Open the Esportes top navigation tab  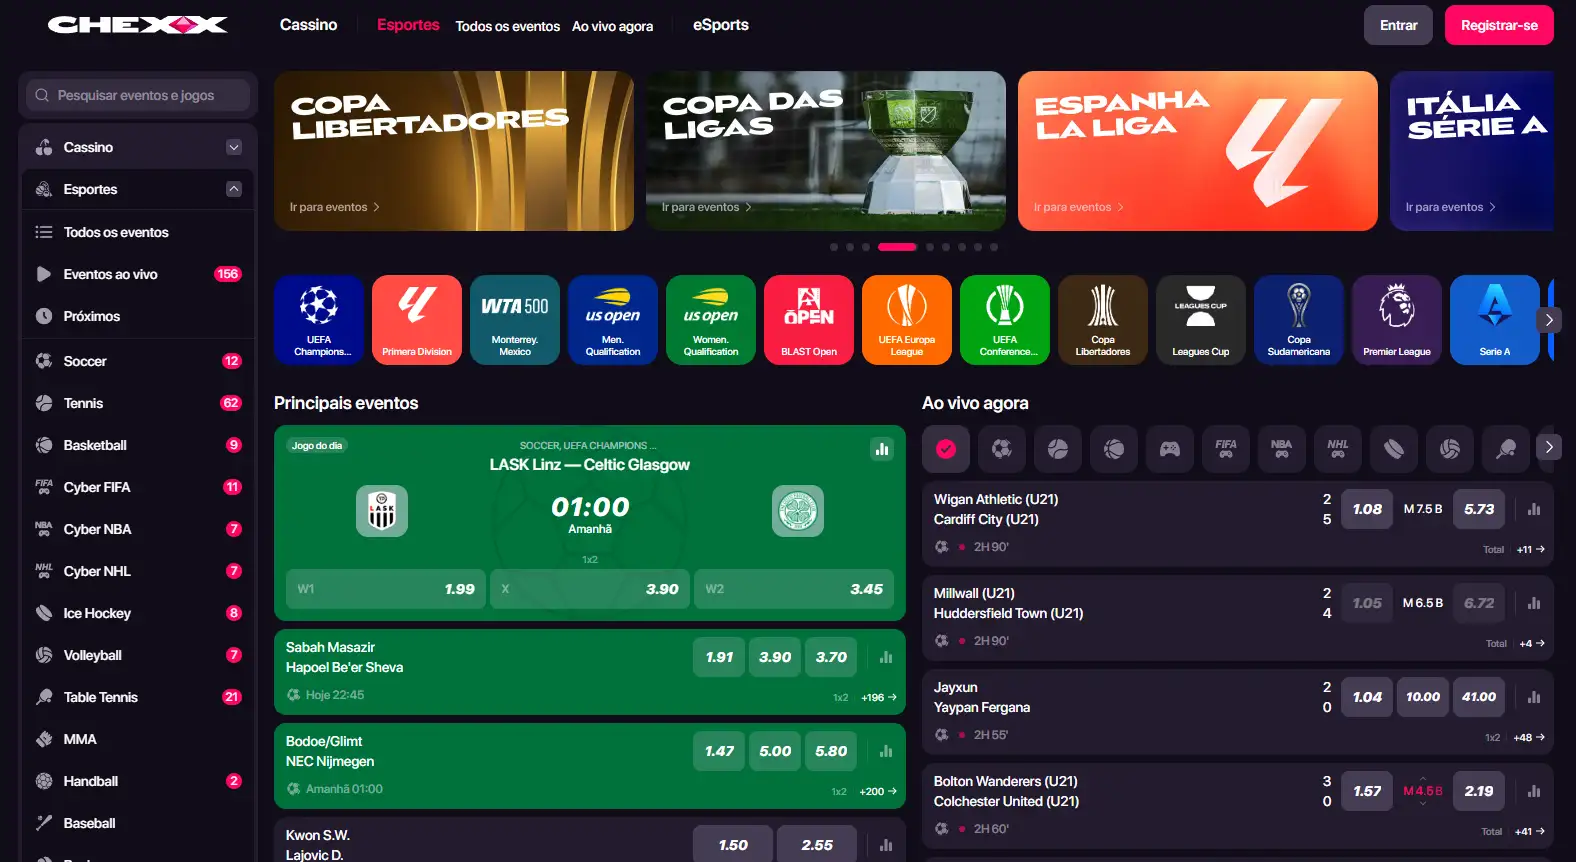click(x=408, y=25)
